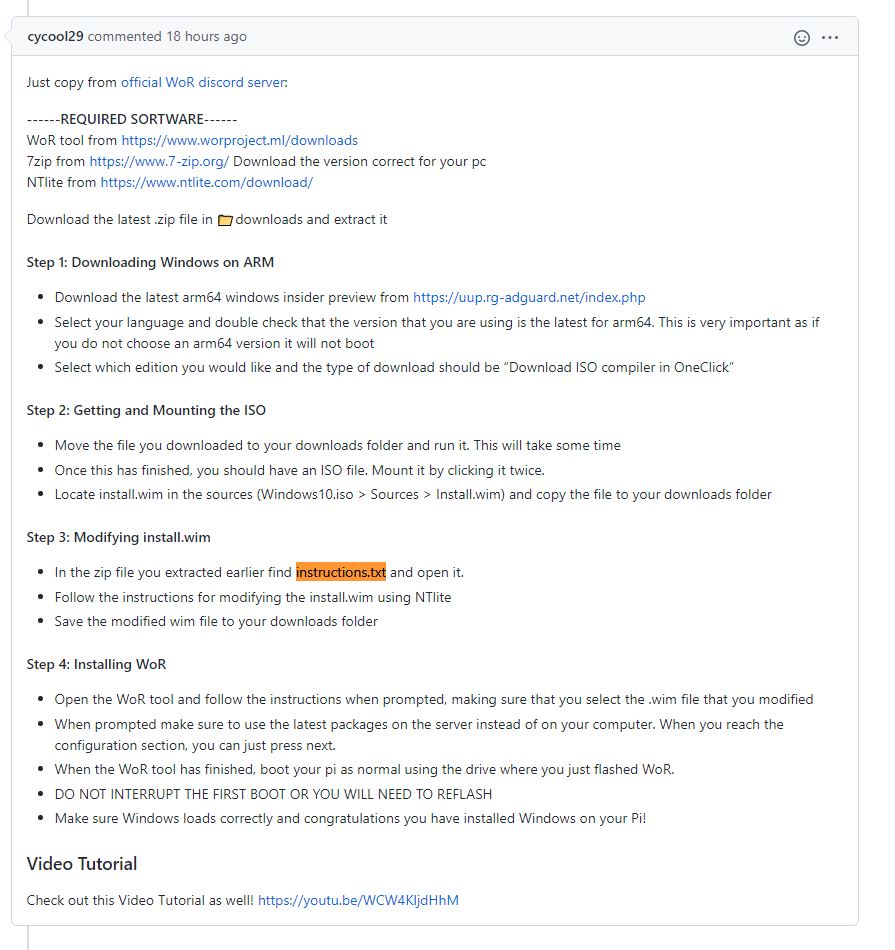This screenshot has height=950, width=895.
Task: Open the uup.rg-adguard.net index link
Action: [x=528, y=297]
